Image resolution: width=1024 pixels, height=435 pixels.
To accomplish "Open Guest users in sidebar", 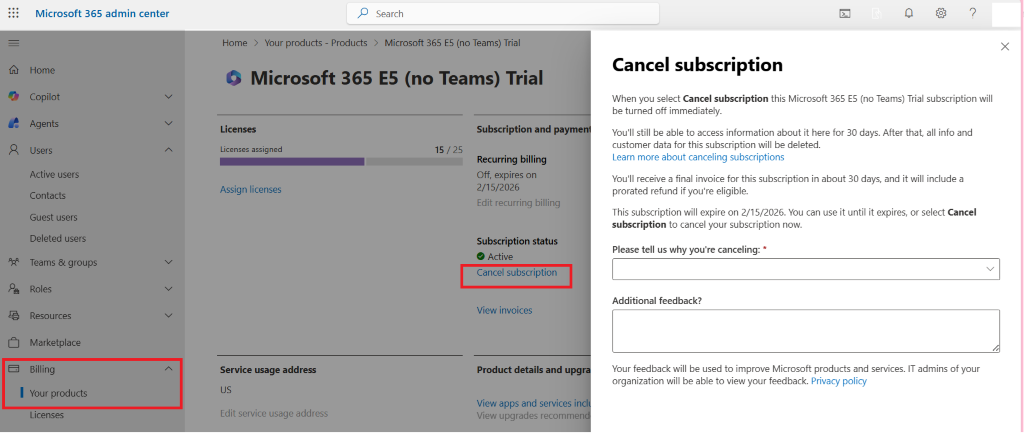I will click(54, 217).
